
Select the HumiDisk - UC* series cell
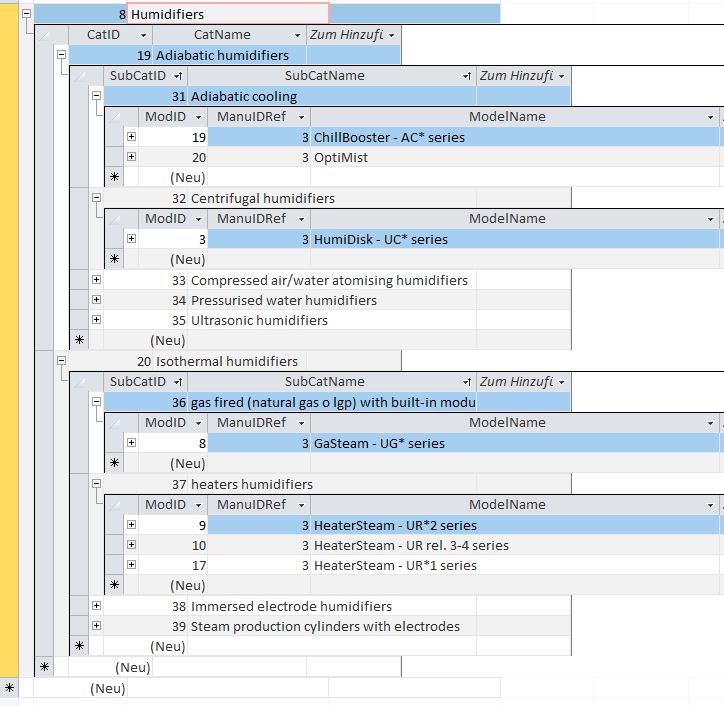[x=515, y=239]
